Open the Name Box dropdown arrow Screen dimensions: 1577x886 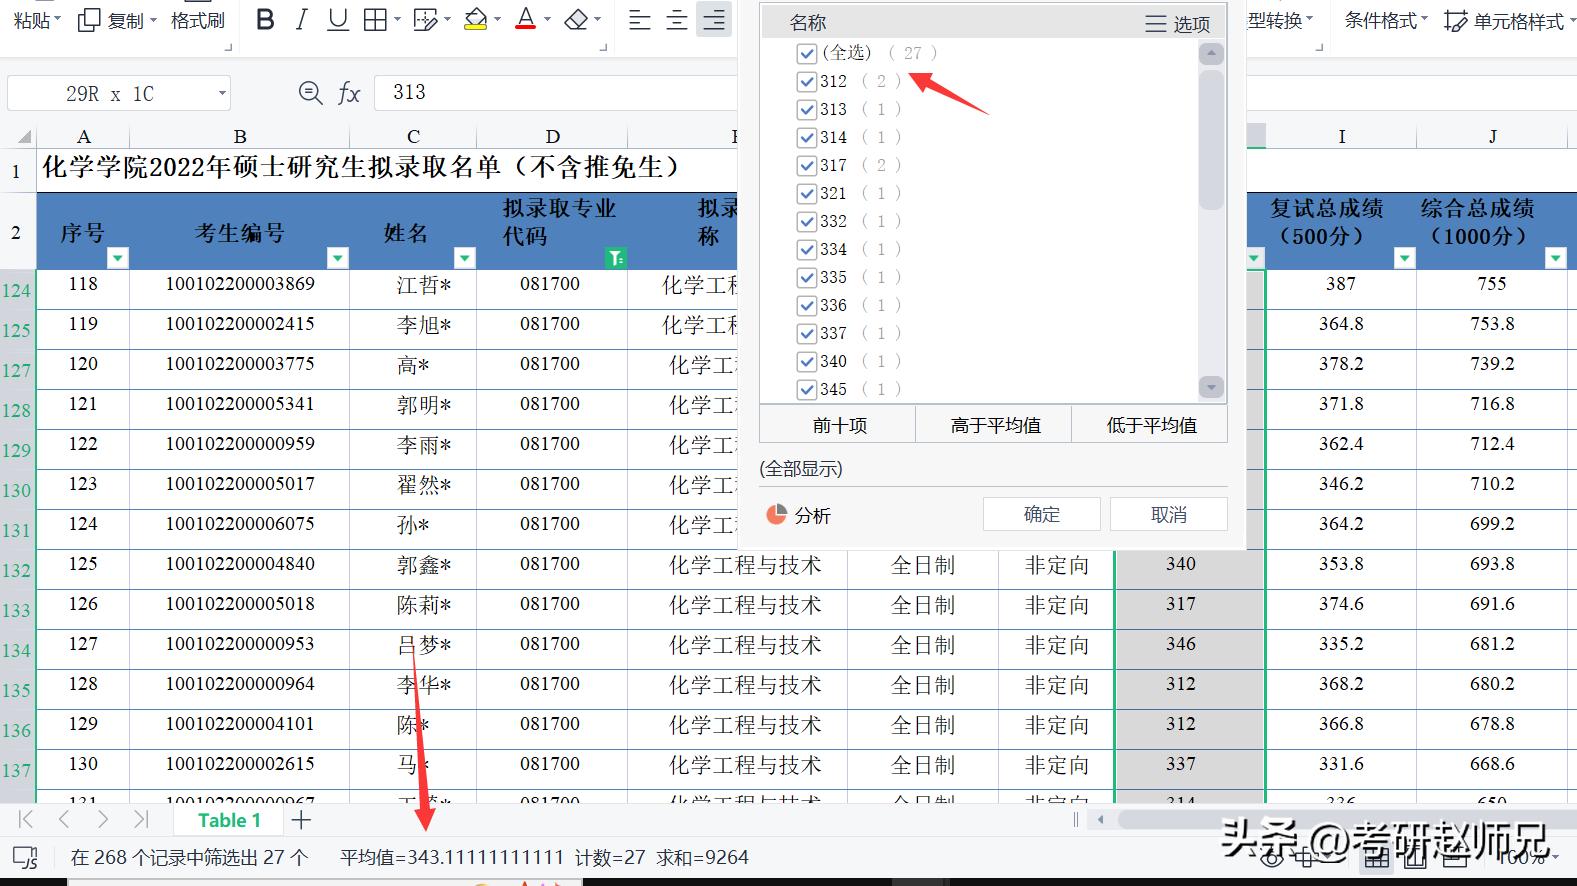(x=222, y=94)
